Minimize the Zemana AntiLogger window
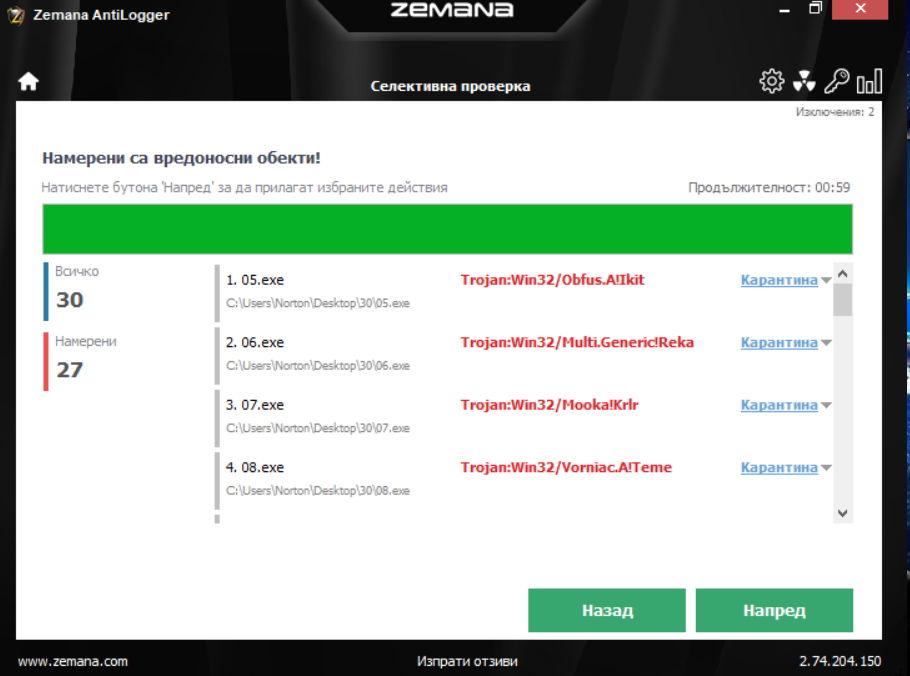The image size is (910, 676). click(x=784, y=10)
